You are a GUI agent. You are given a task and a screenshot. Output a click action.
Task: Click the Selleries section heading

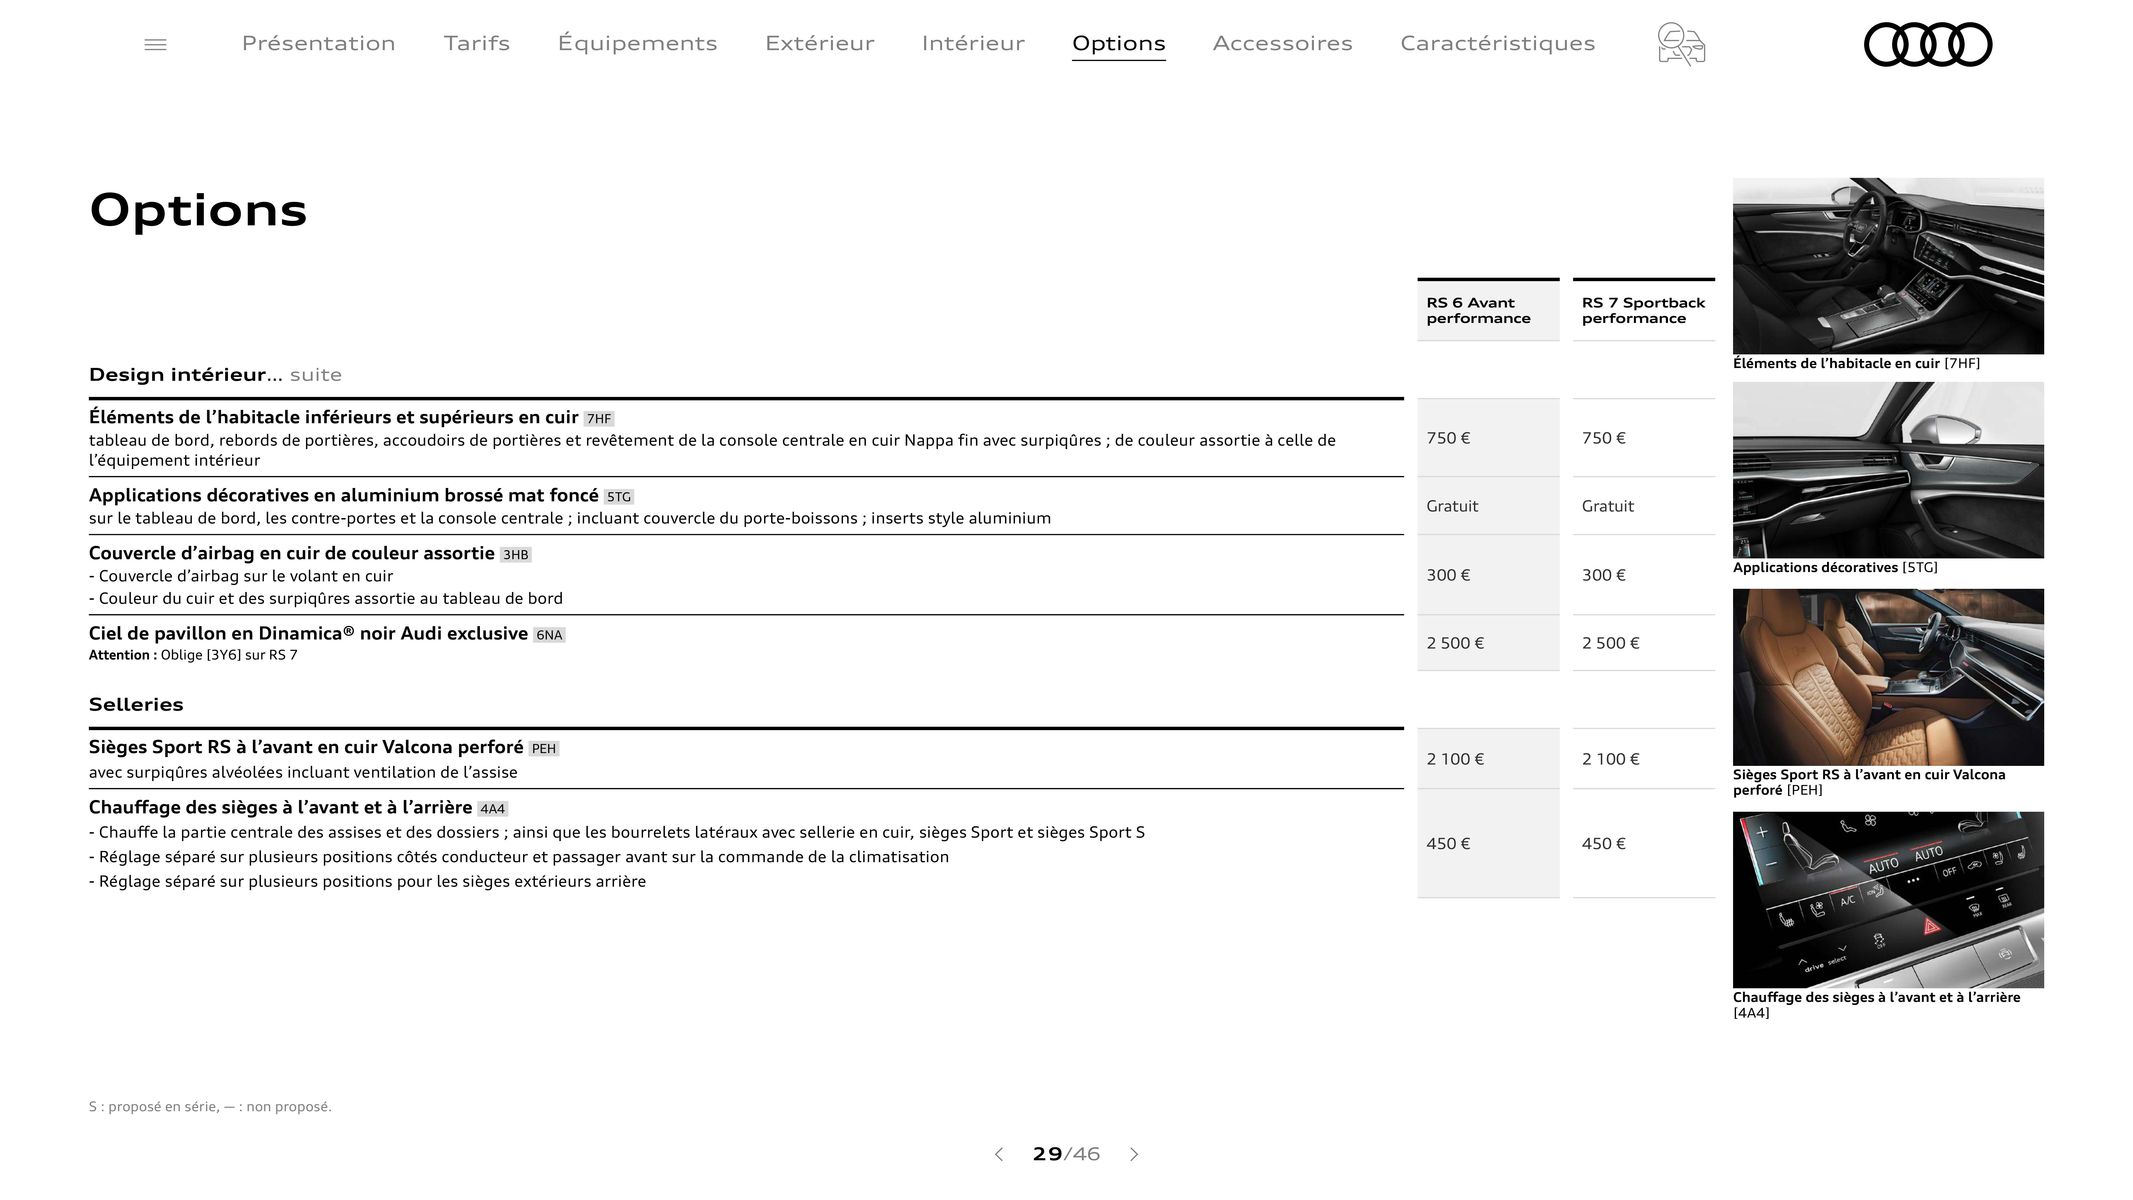tap(136, 704)
